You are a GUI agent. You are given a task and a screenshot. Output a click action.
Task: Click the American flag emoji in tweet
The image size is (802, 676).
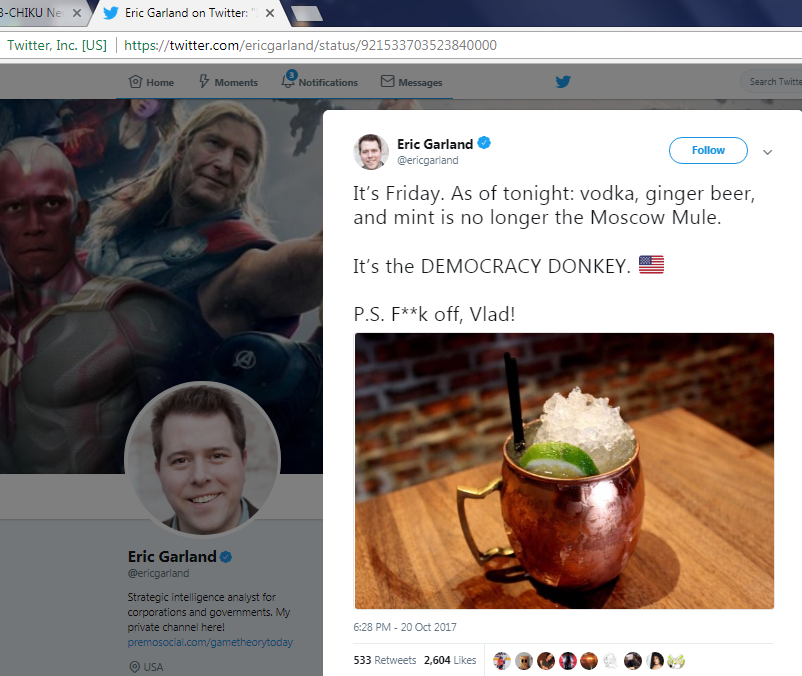pos(651,265)
